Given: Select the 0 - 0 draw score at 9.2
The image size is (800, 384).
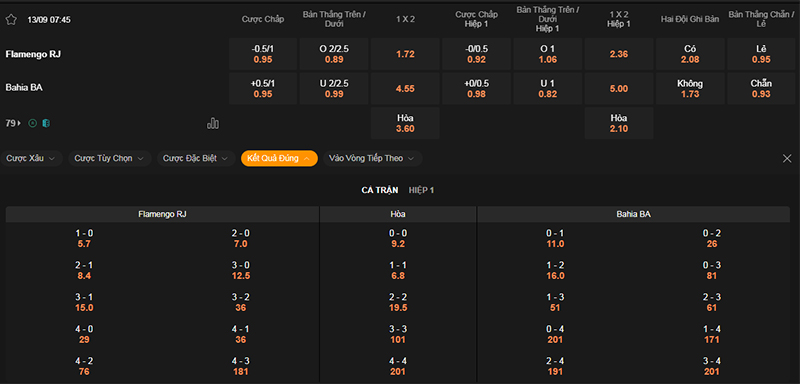Looking at the screenshot, I should (x=398, y=239).
